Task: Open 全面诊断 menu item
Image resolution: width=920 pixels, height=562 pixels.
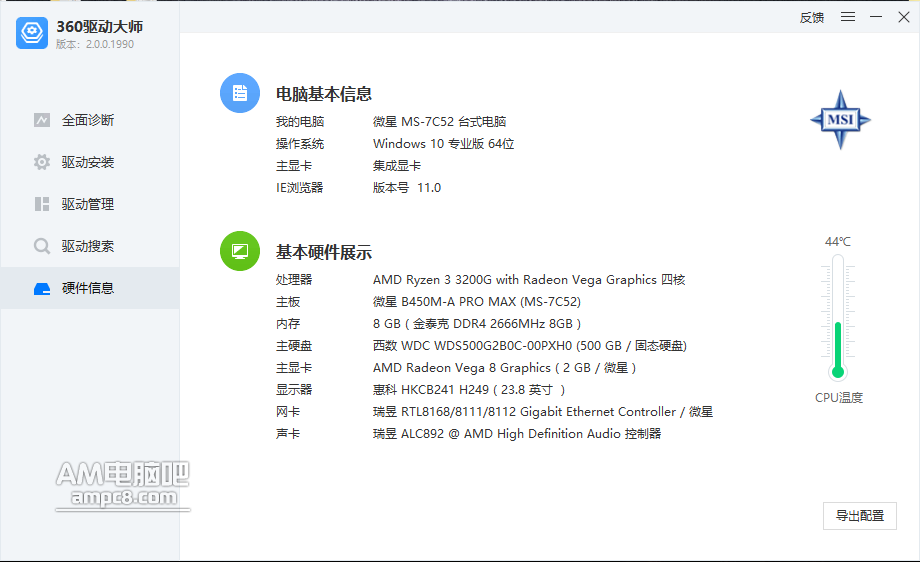Action: click(90, 120)
